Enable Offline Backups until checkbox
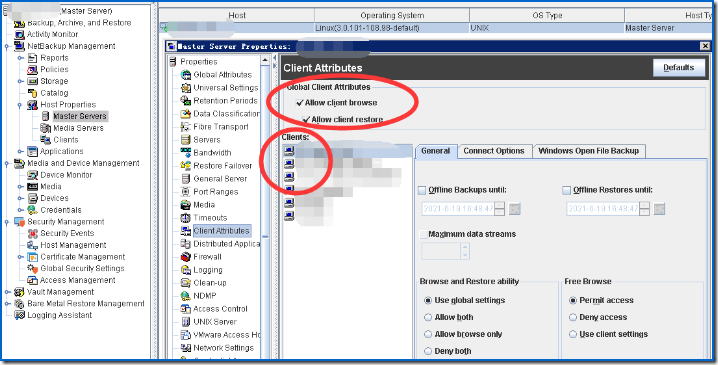 point(422,190)
